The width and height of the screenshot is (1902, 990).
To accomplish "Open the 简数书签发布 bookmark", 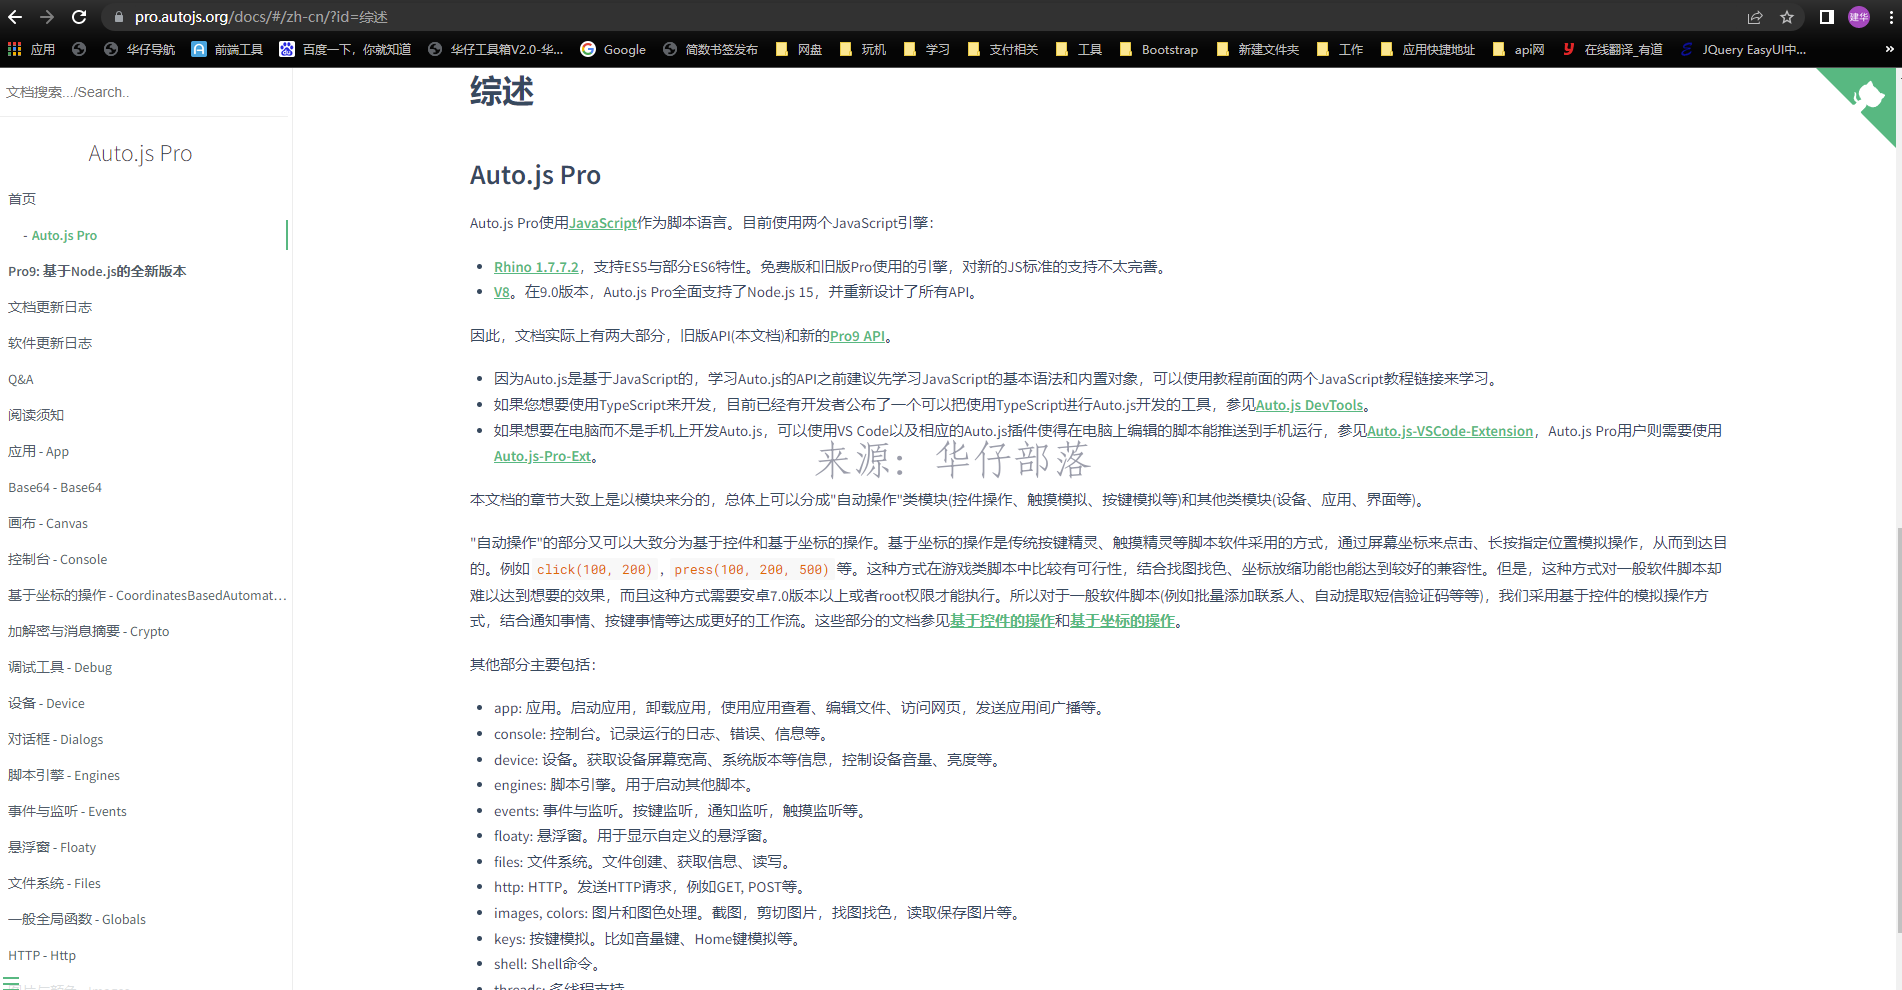I will coord(710,49).
